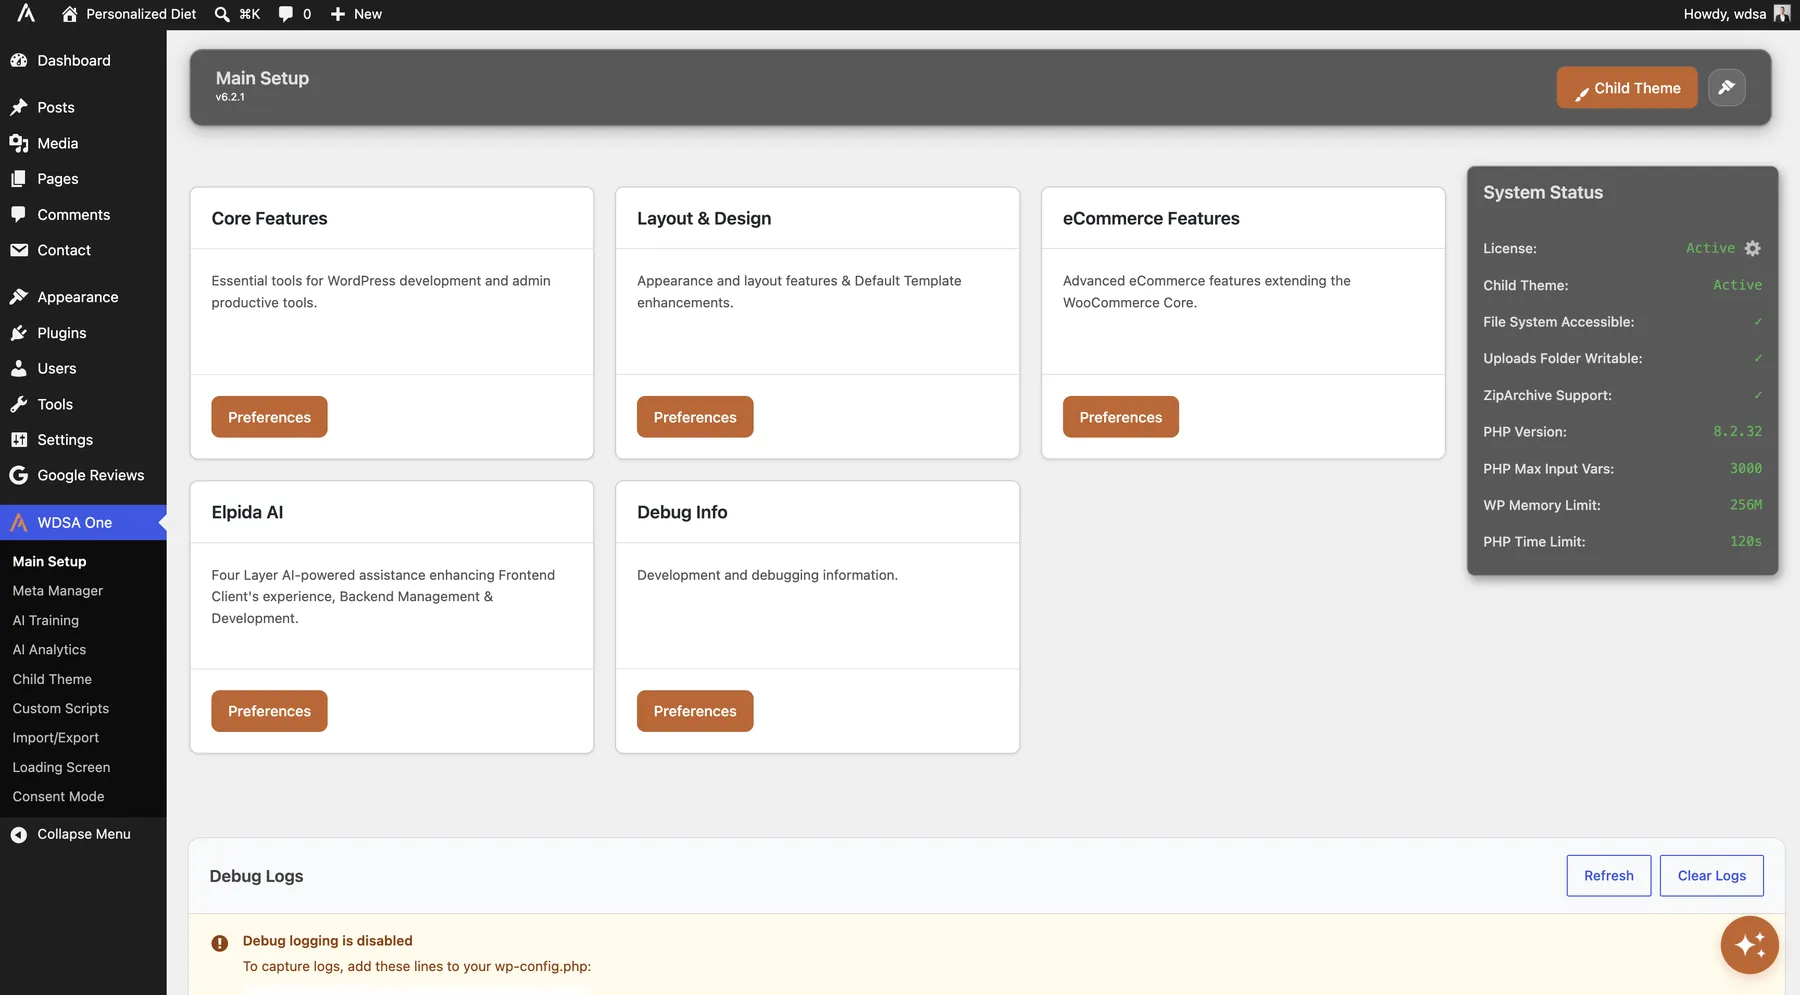1800x995 pixels.
Task: Open the Pages menu in sidebar
Action: tap(83, 179)
